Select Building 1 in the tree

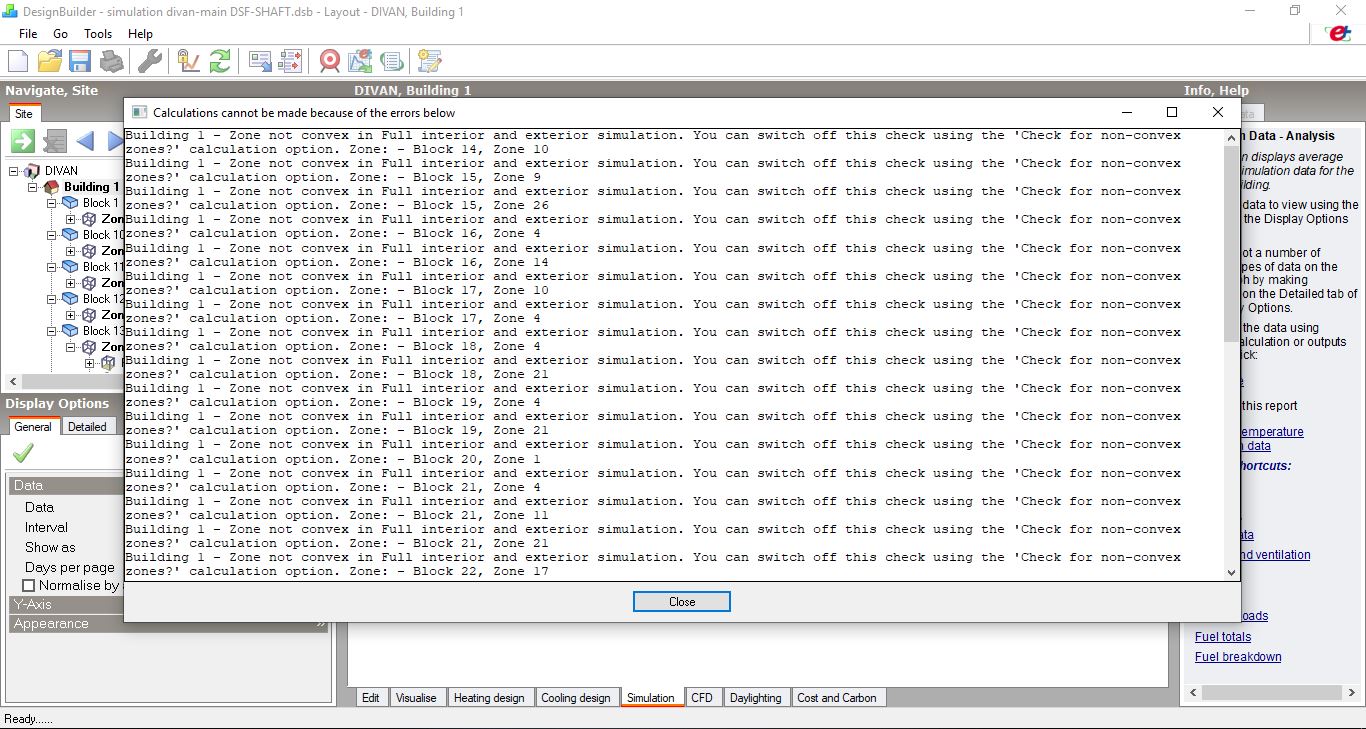click(x=91, y=187)
